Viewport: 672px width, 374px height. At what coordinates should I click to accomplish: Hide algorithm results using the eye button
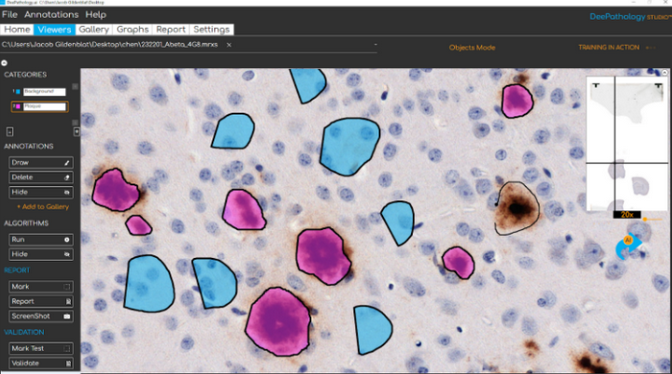click(x=41, y=254)
